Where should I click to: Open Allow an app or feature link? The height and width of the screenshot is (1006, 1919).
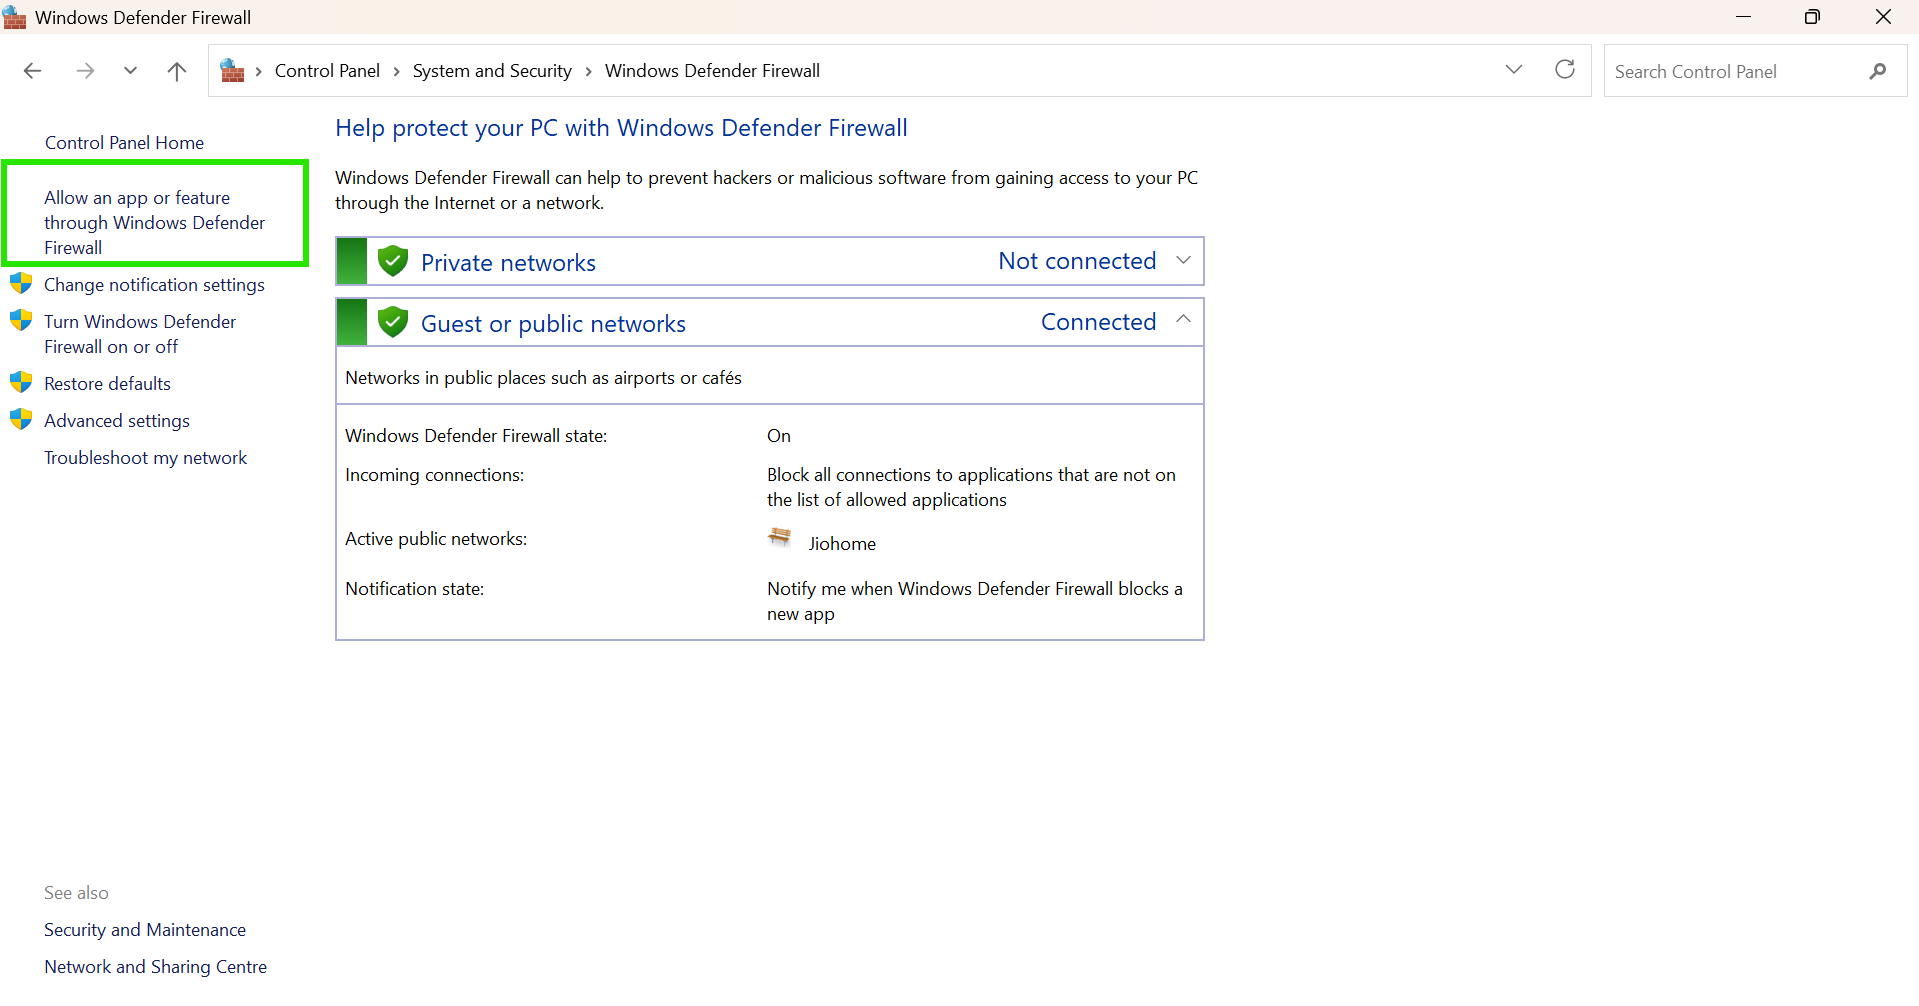[x=154, y=222]
